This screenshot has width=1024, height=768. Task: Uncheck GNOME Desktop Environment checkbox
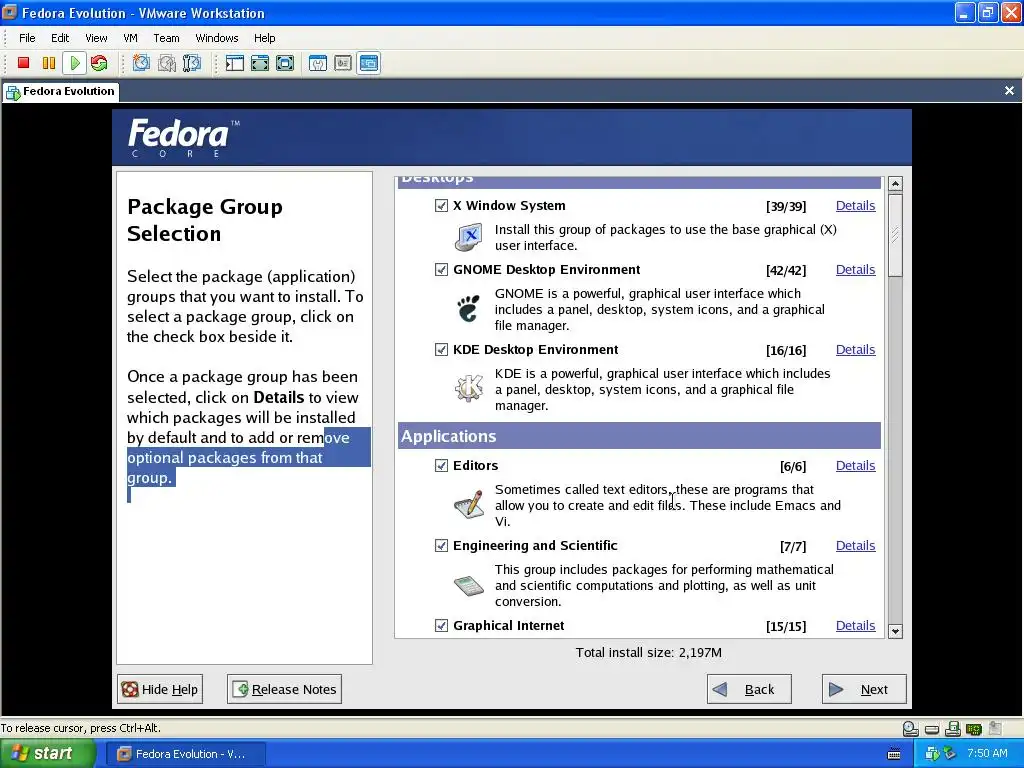[441, 270]
